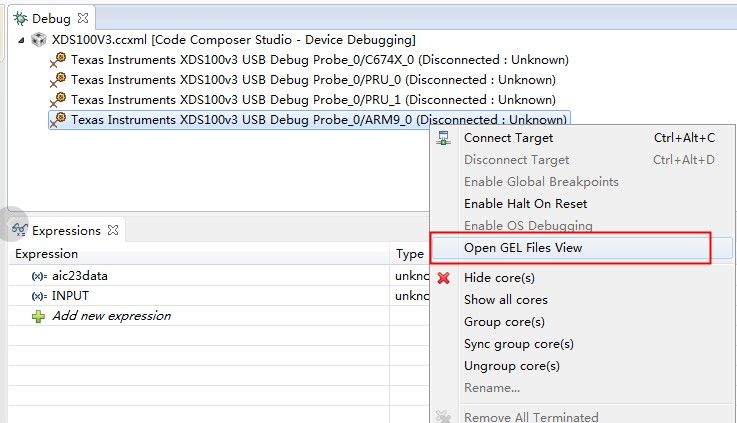Select the XDS100V3.ccxml debugging session row
The image size is (737, 423).
tap(234, 40)
